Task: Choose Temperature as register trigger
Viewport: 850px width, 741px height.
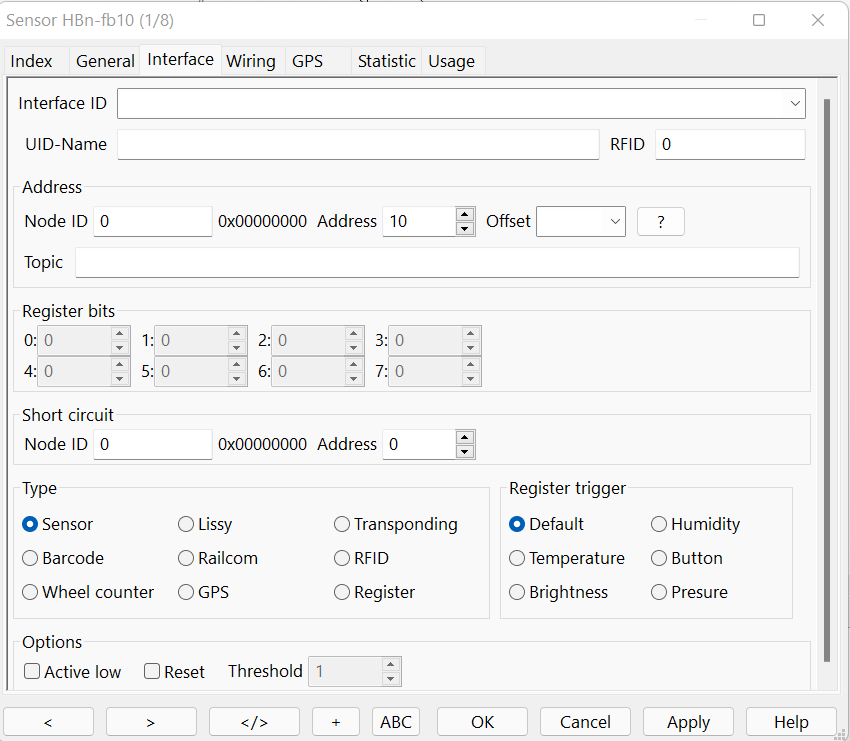Action: [517, 558]
